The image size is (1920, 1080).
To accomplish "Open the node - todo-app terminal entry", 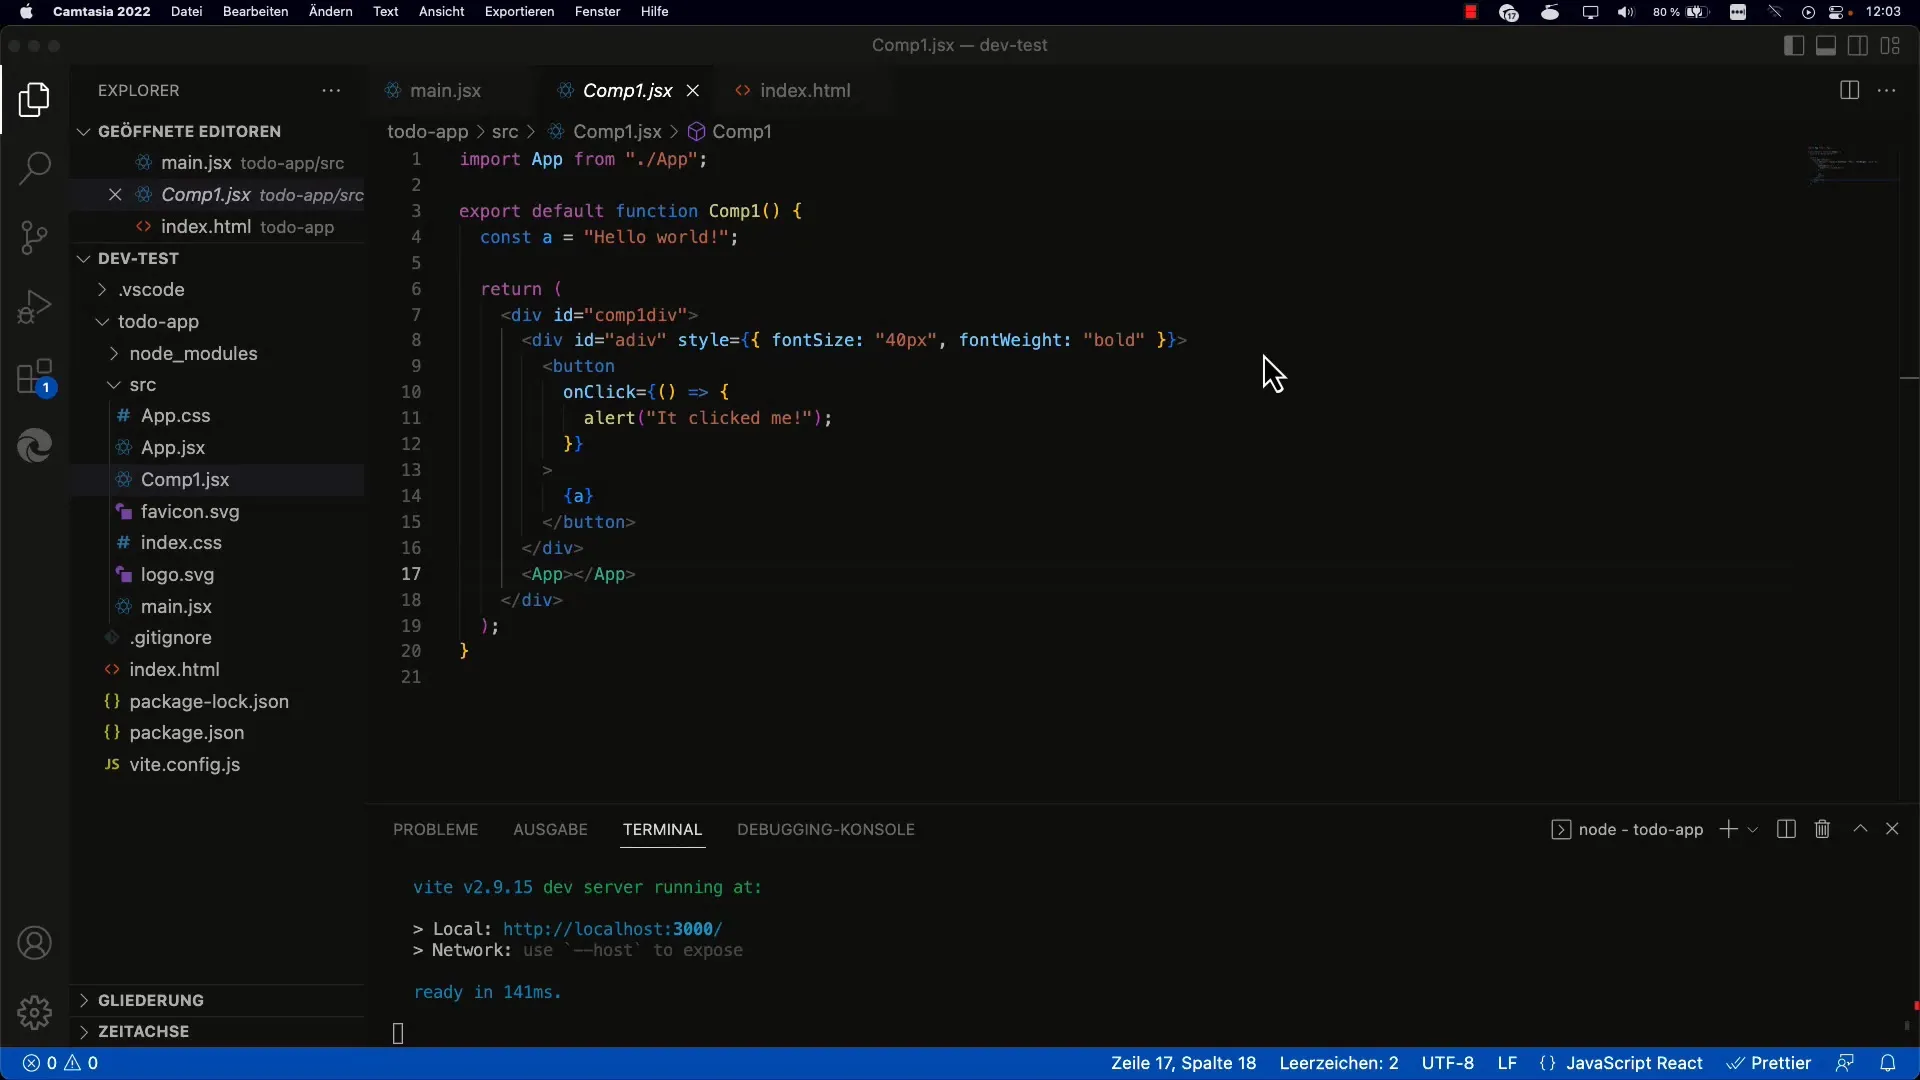I will click(1627, 829).
